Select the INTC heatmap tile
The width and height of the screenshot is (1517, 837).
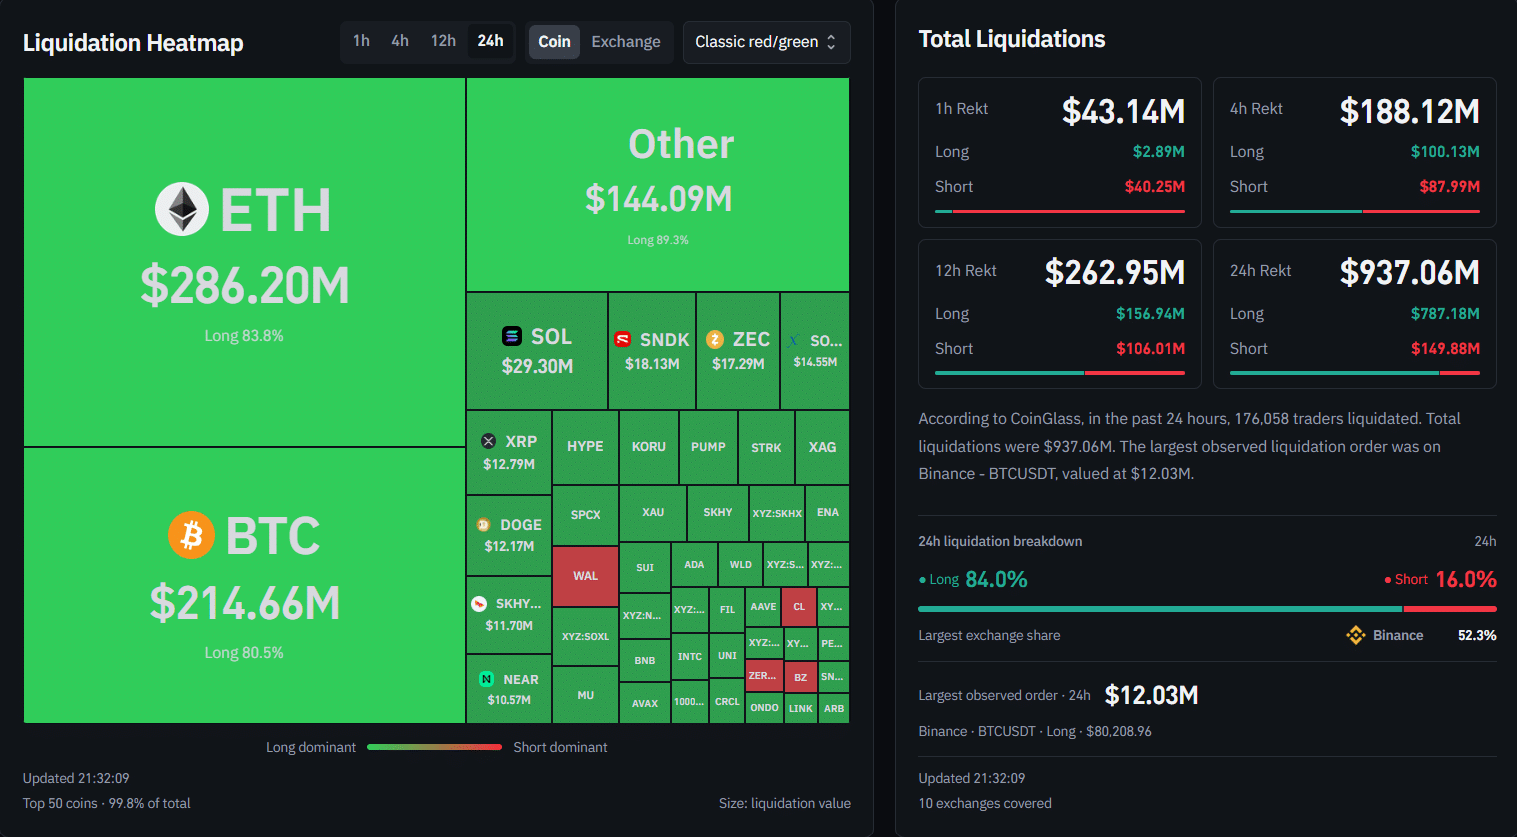coord(690,657)
